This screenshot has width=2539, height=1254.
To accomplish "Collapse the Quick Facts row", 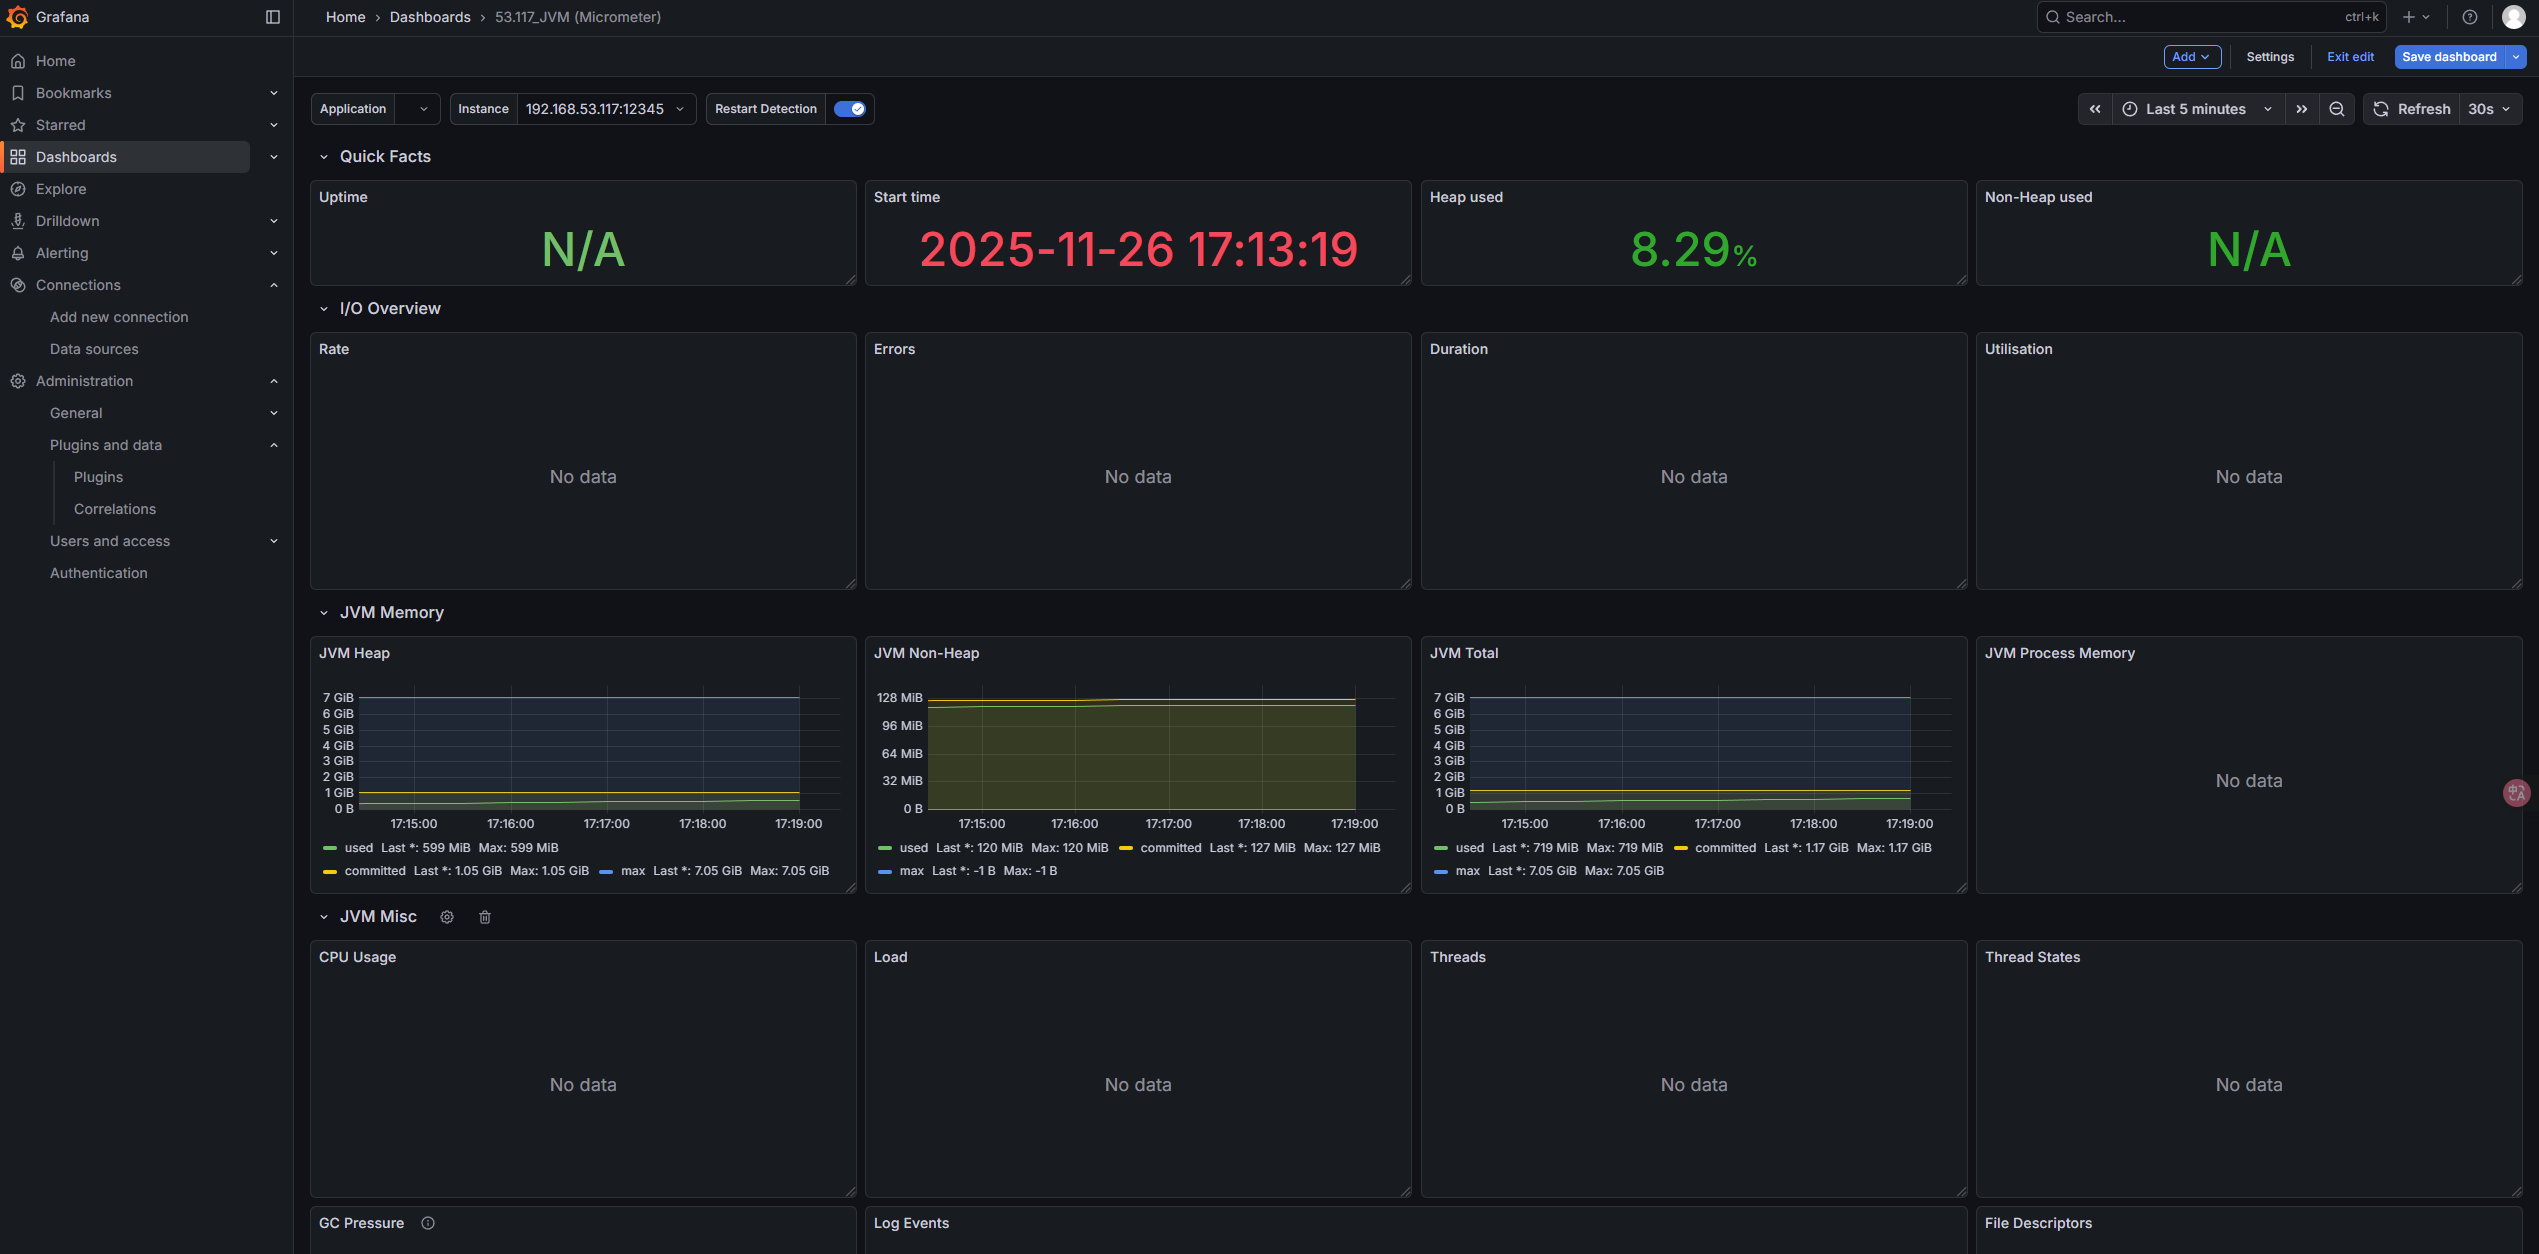I will click(324, 157).
